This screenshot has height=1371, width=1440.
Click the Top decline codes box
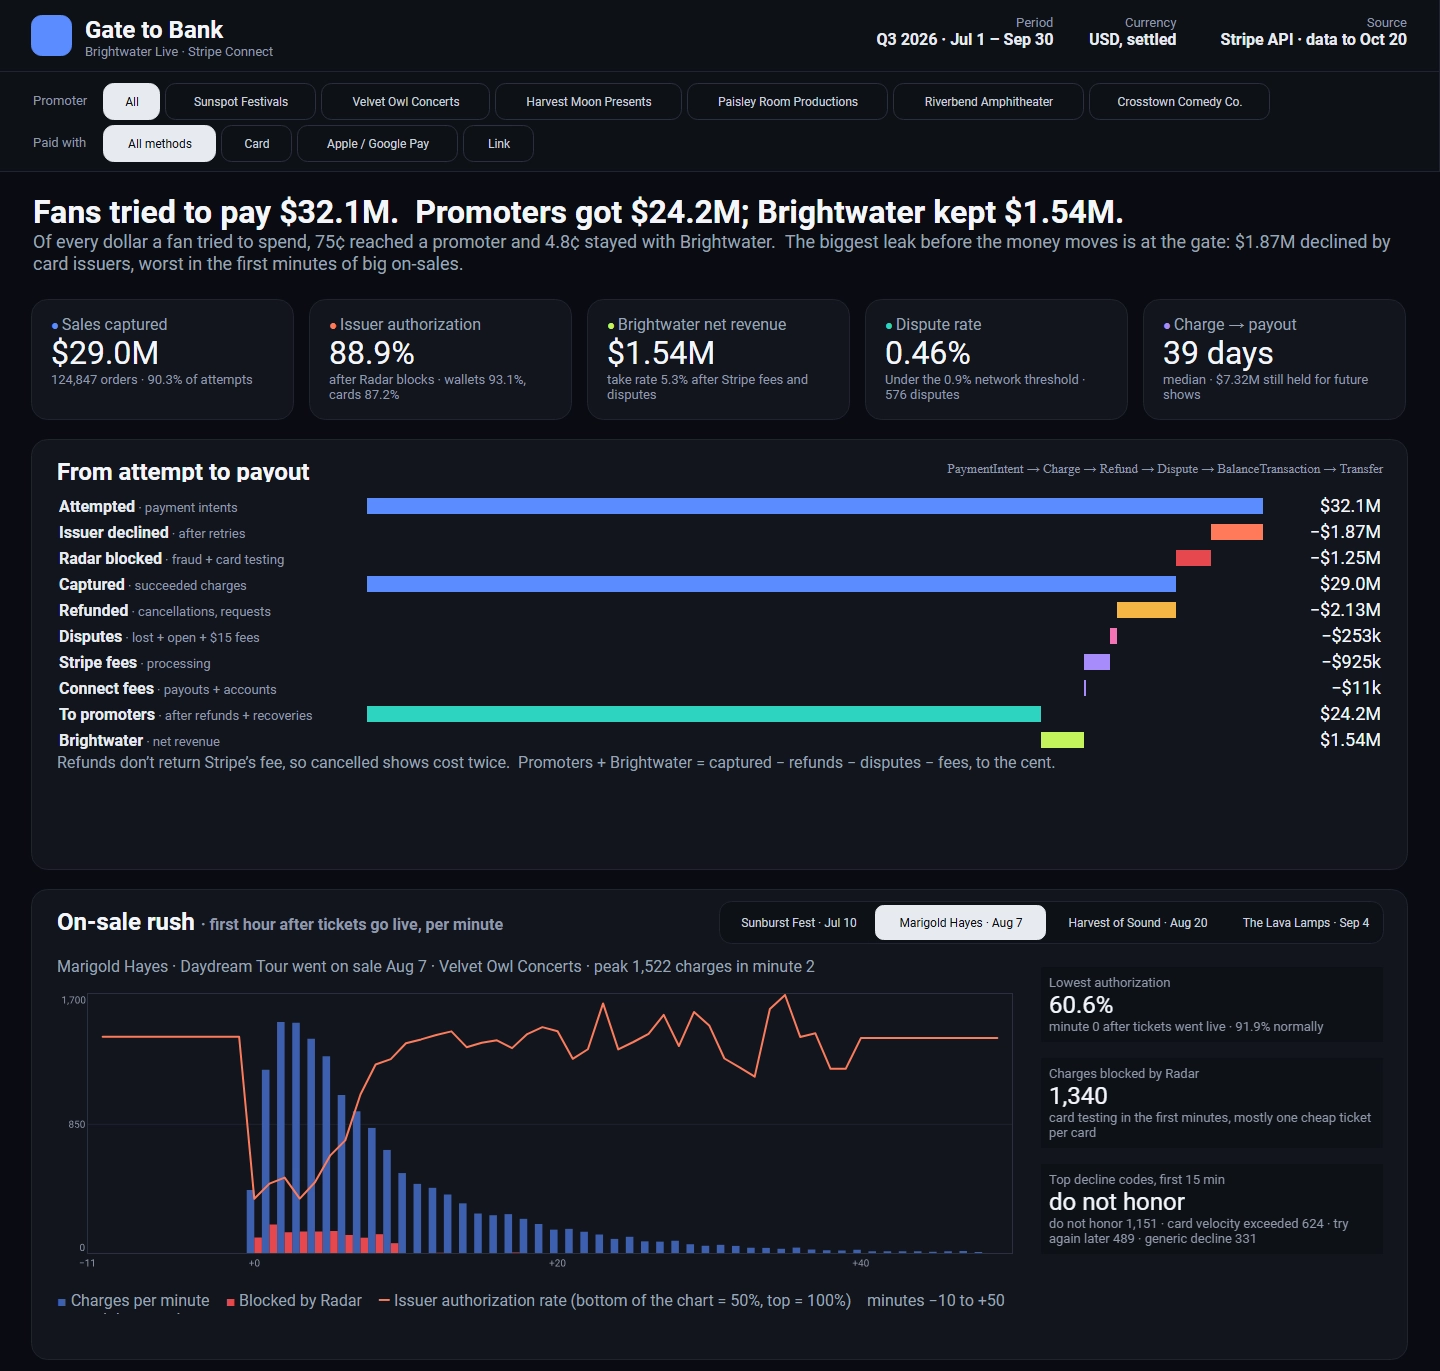[1212, 1209]
